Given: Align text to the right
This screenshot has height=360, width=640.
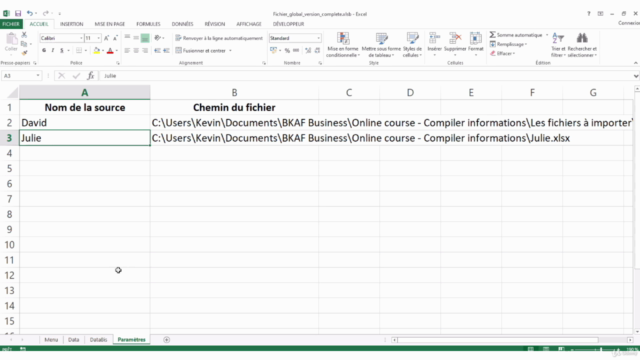Looking at the screenshot, I should tap(145, 51).
